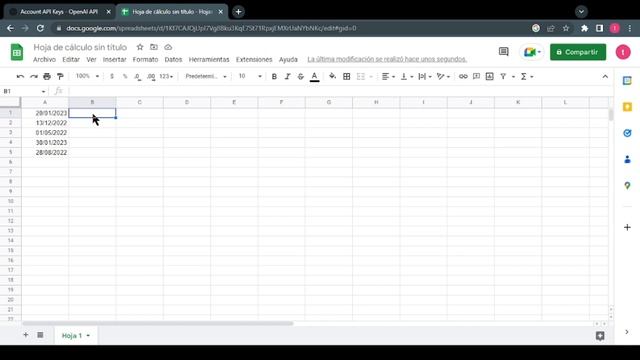Screen dimensions: 640x360
Task: Open the functions sigma dropdown
Action: coord(527,76)
